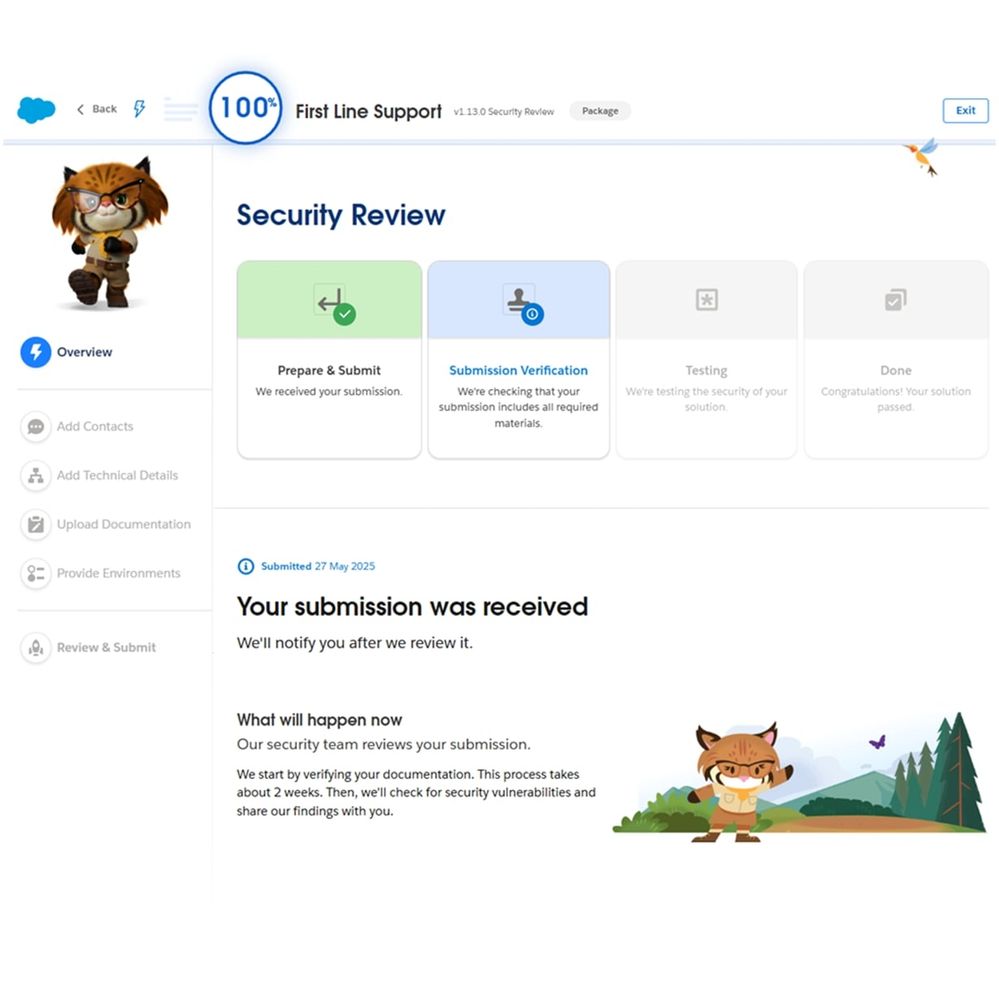Exit the security review wizard
The width and height of the screenshot is (999, 1000).
[x=965, y=110]
